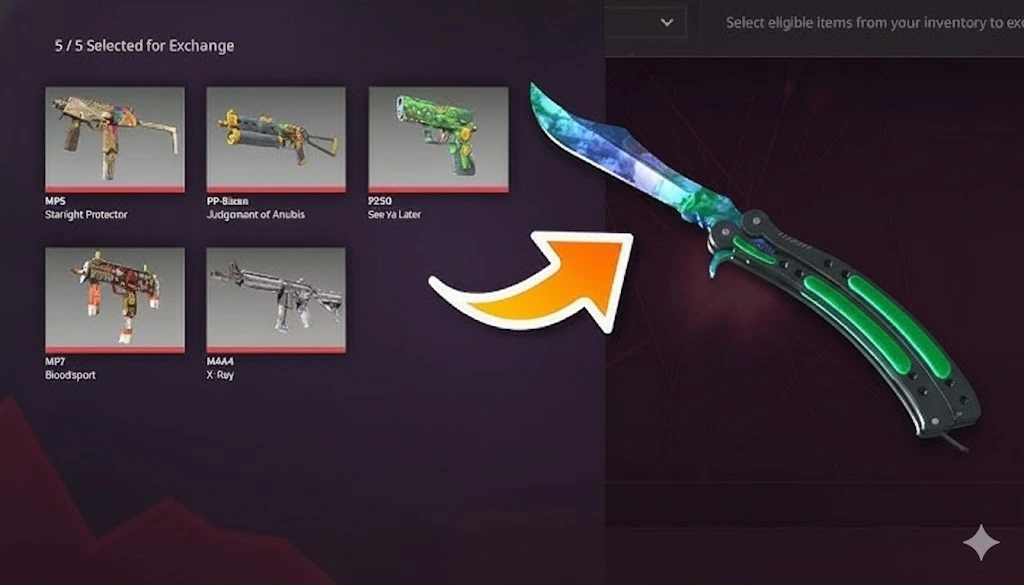Select the MP5 Starlight Protector skin thumbnail
The width and height of the screenshot is (1024, 585).
coord(115,139)
